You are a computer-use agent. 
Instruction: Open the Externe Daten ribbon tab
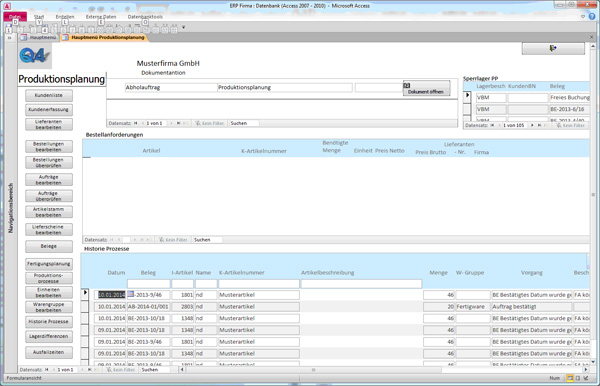(101, 17)
